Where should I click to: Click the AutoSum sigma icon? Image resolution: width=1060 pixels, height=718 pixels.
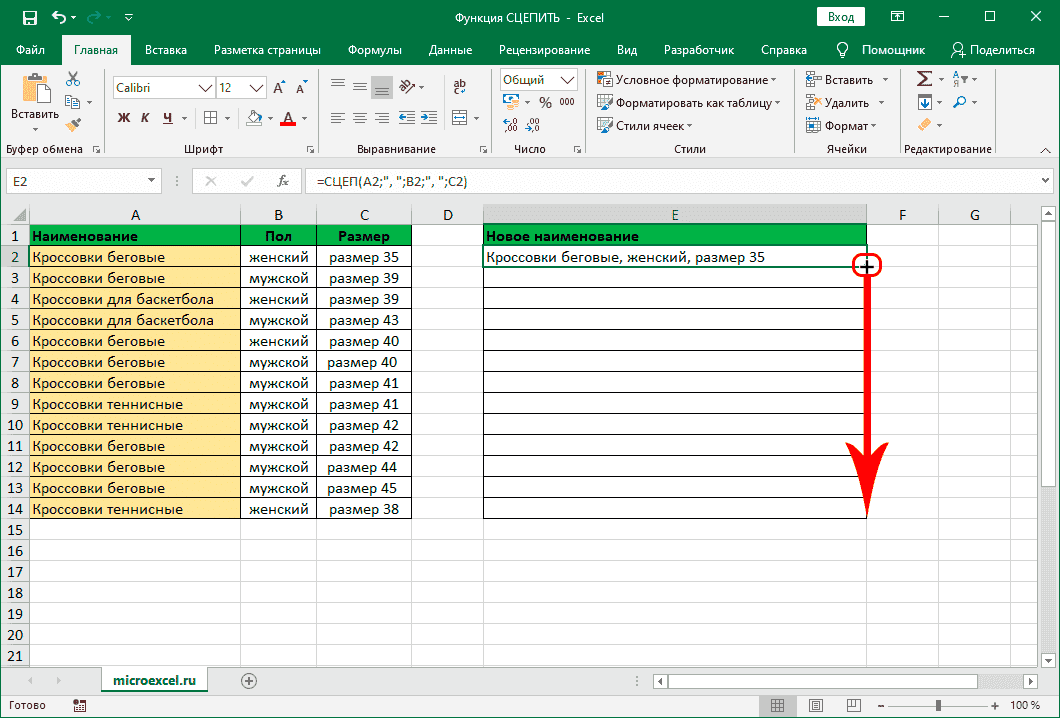(924, 80)
